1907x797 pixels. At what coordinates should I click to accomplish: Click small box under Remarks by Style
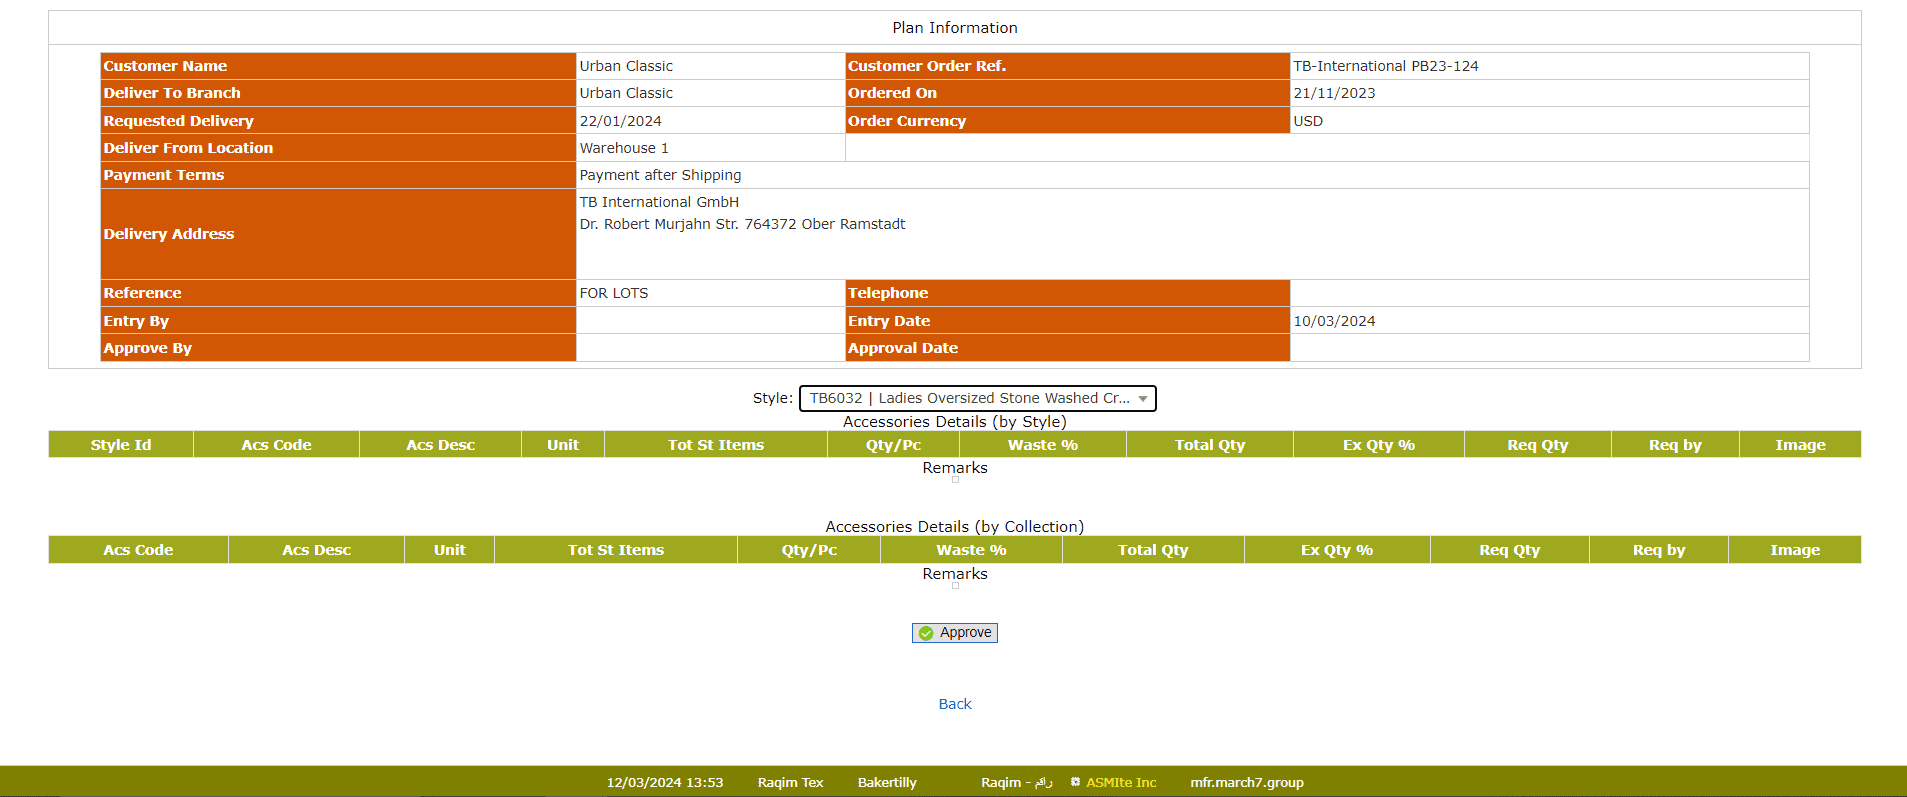click(x=955, y=480)
